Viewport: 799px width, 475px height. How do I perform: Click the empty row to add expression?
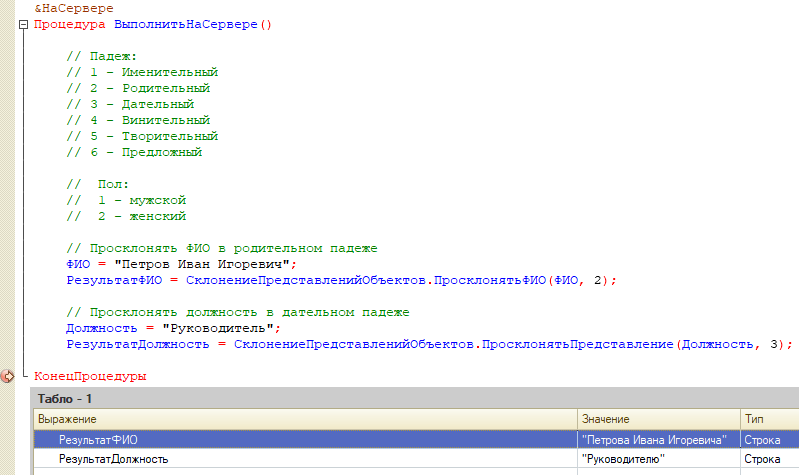[x=300, y=471]
